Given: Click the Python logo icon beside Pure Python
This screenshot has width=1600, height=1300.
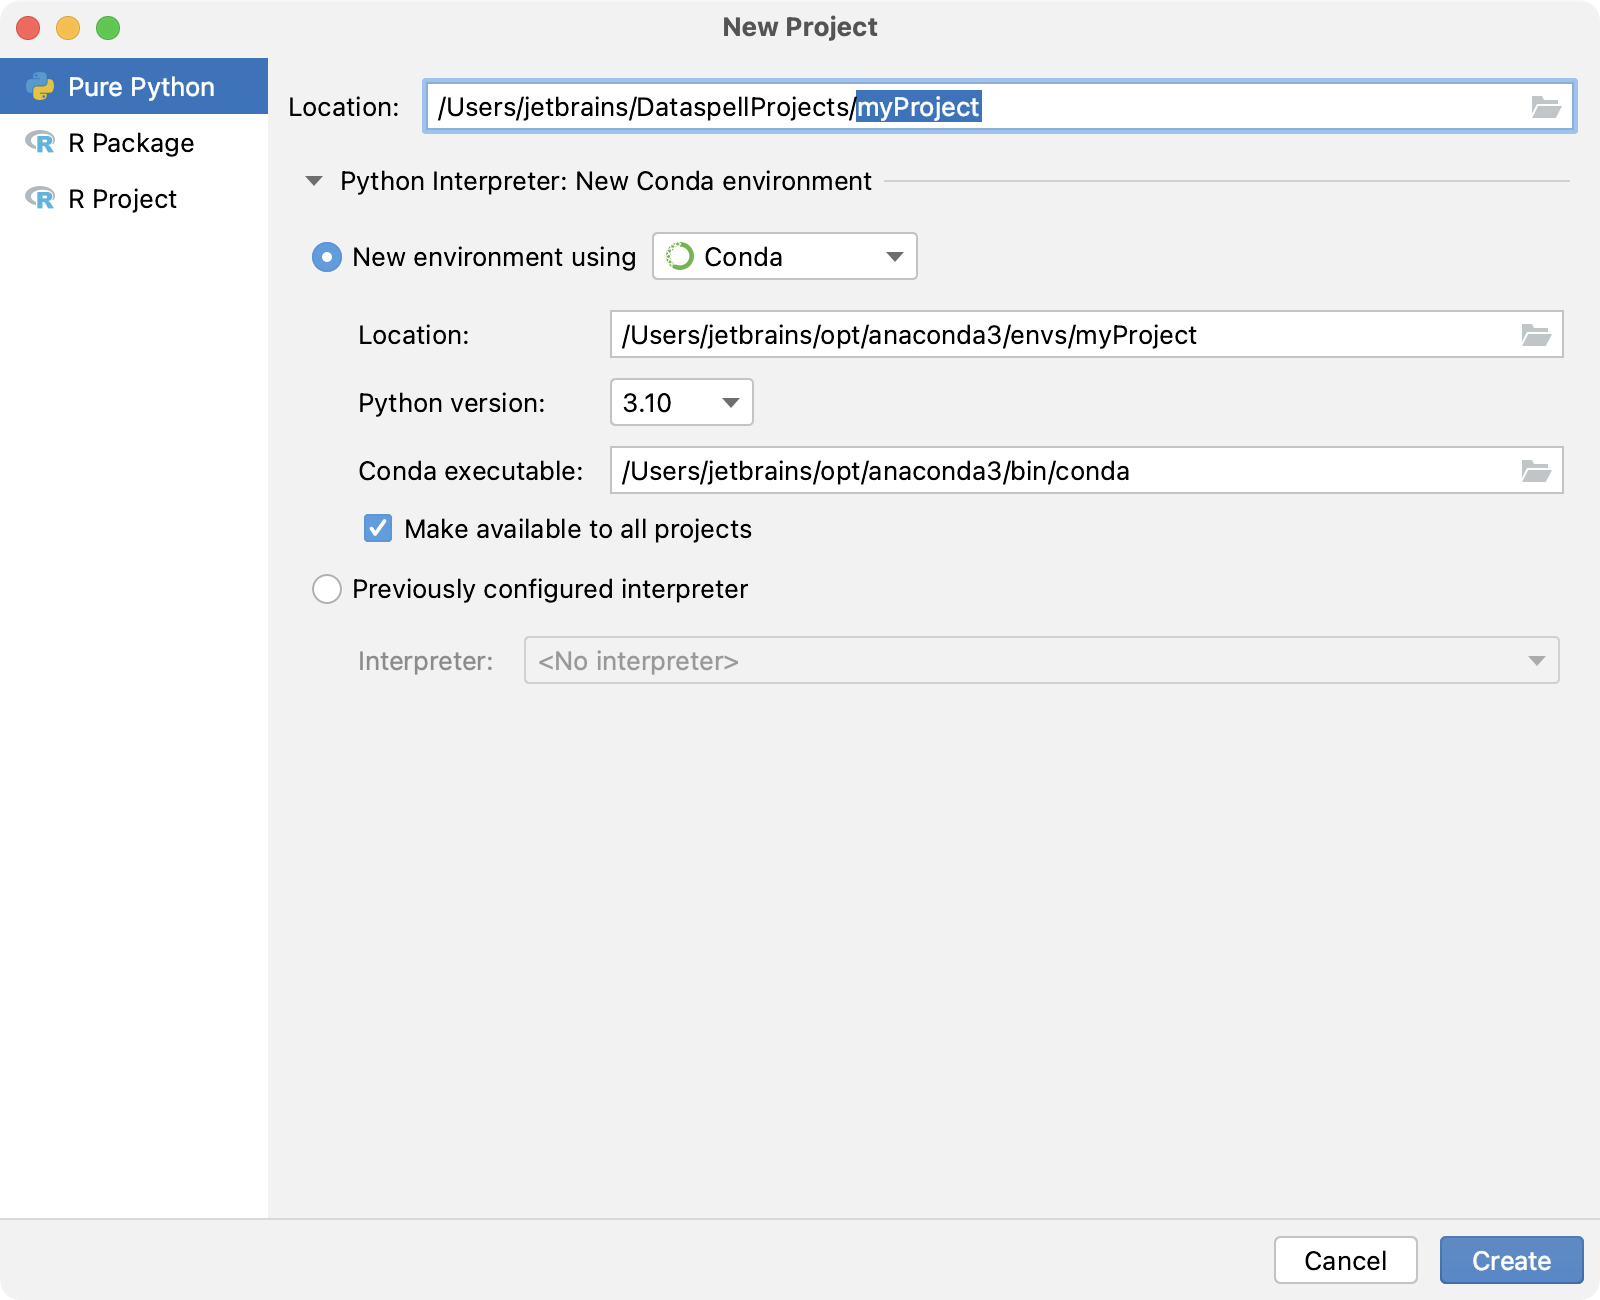Looking at the screenshot, I should point(40,87).
